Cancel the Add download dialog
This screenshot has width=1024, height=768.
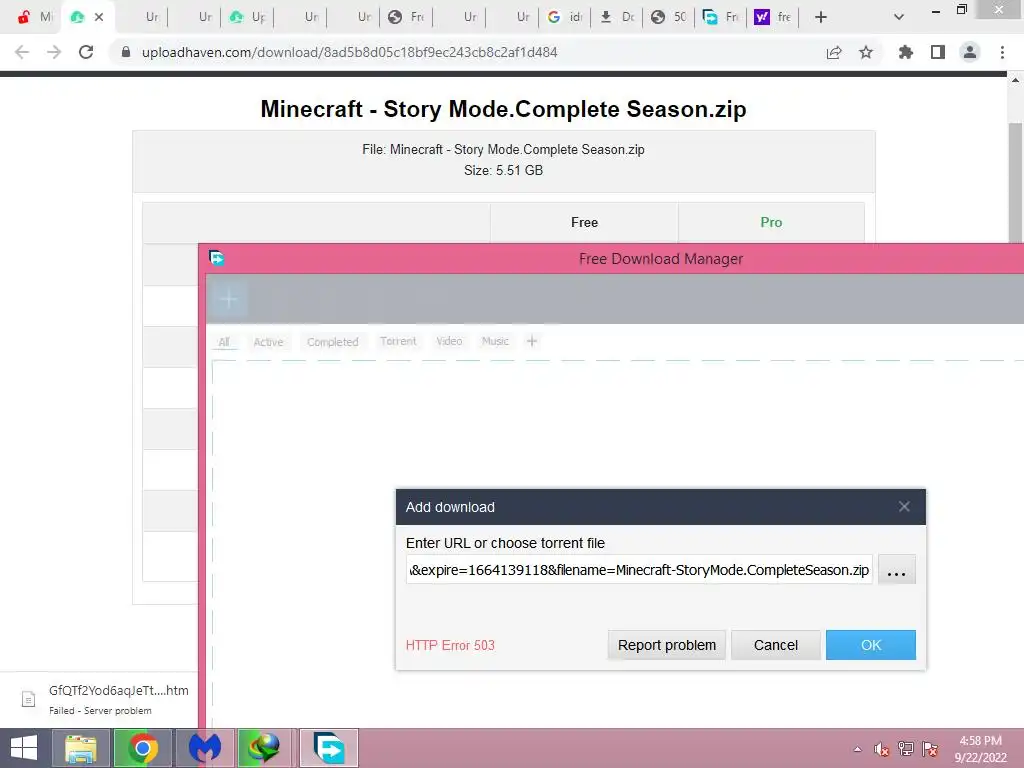tap(775, 645)
